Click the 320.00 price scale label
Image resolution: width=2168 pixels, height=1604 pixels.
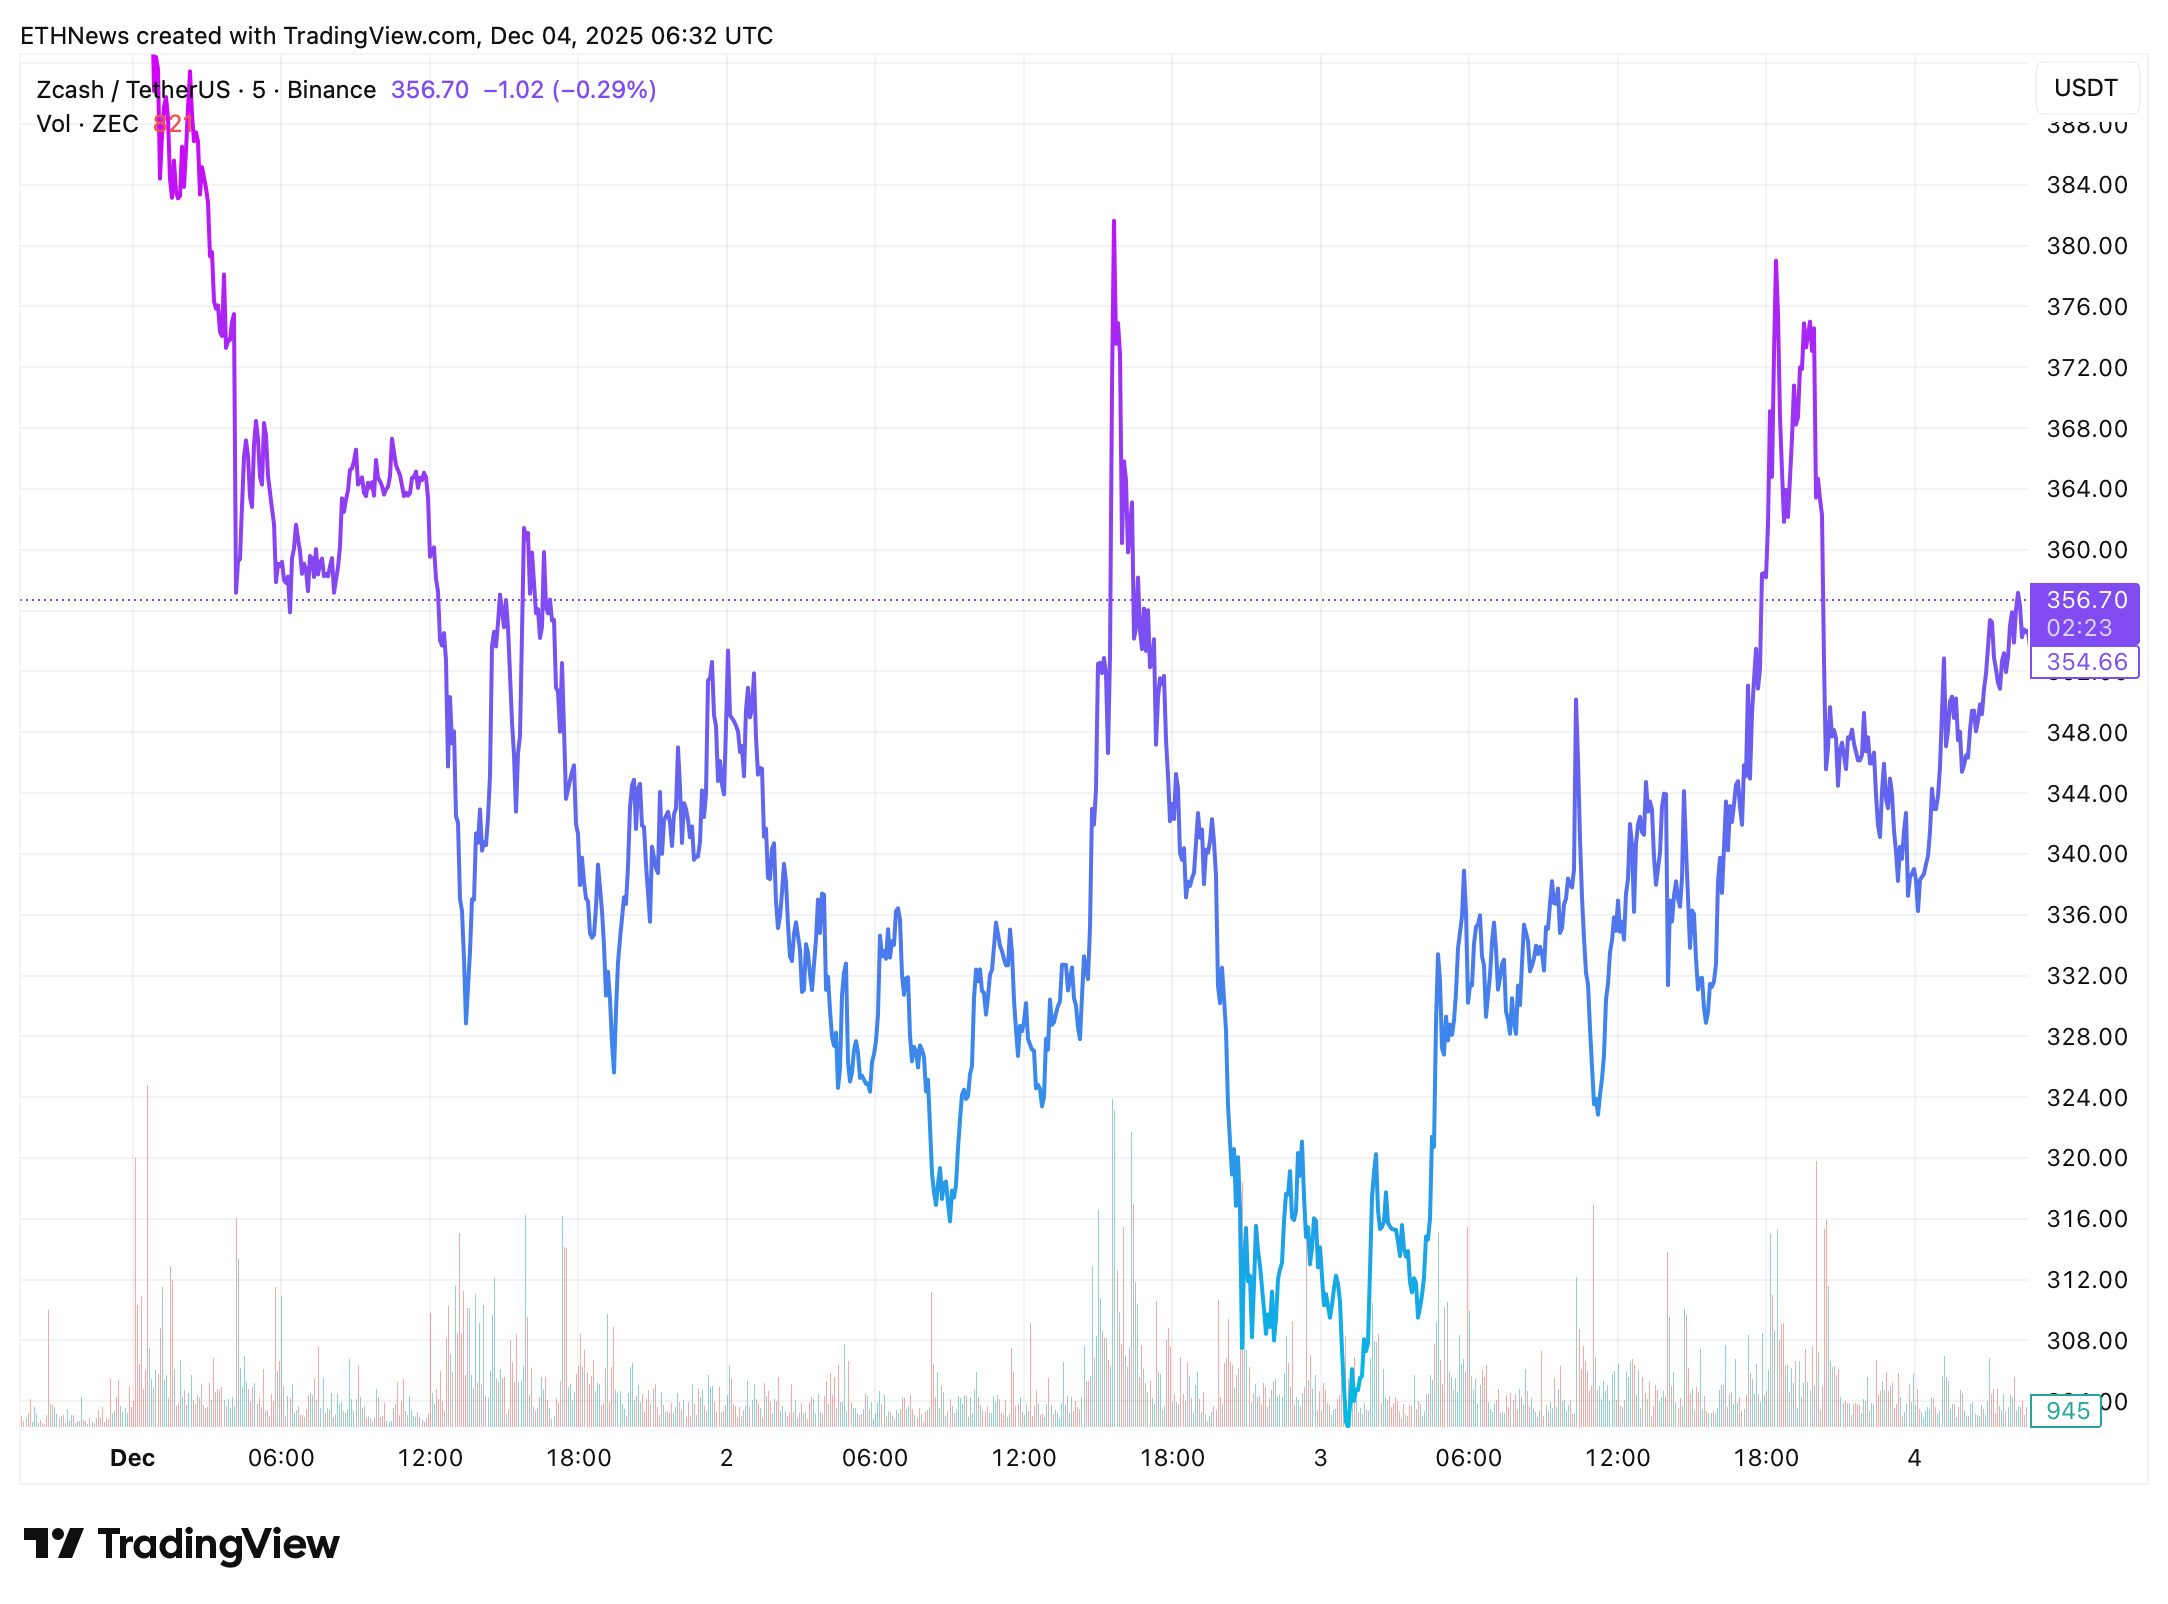pos(2086,1158)
